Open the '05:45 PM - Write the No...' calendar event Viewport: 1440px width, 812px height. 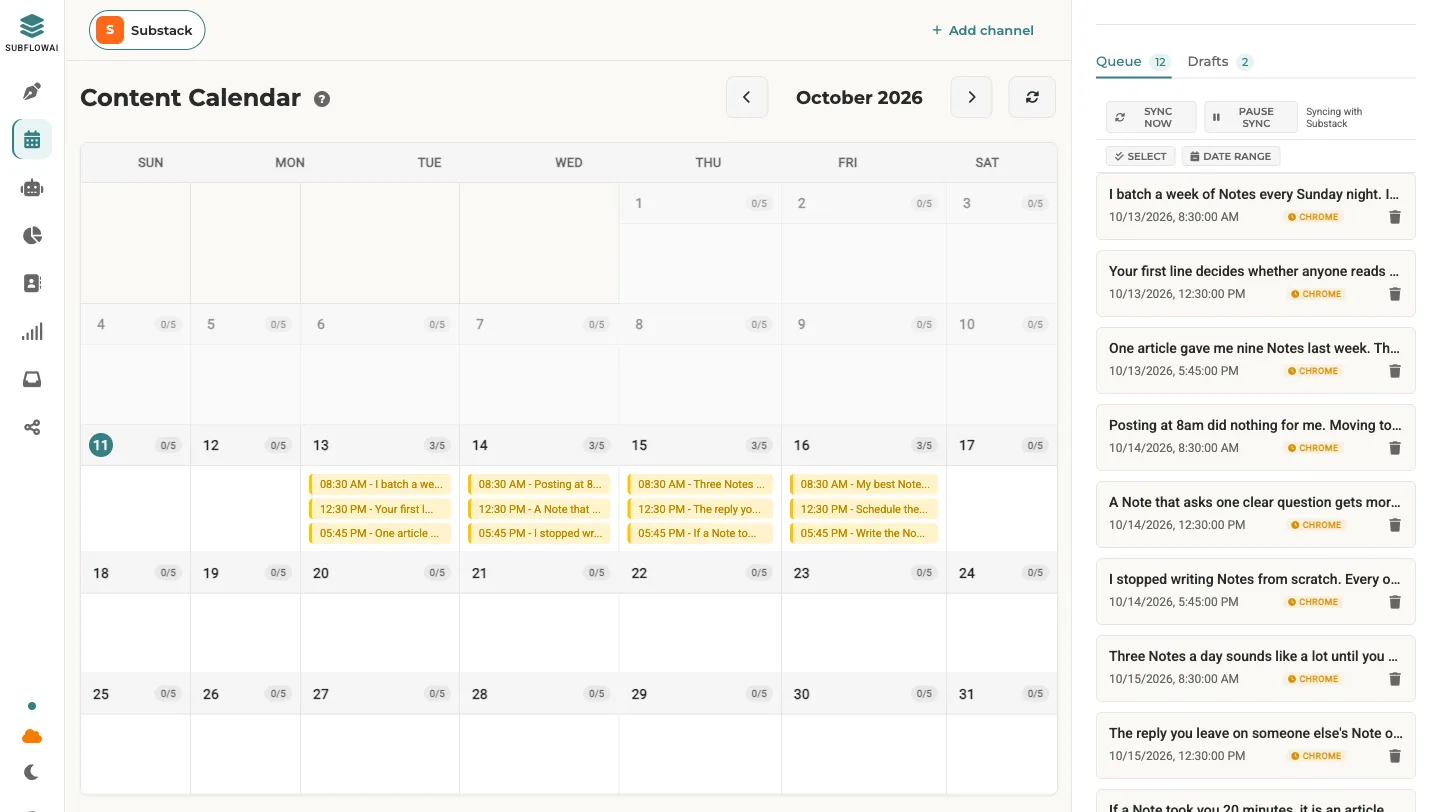click(864, 533)
